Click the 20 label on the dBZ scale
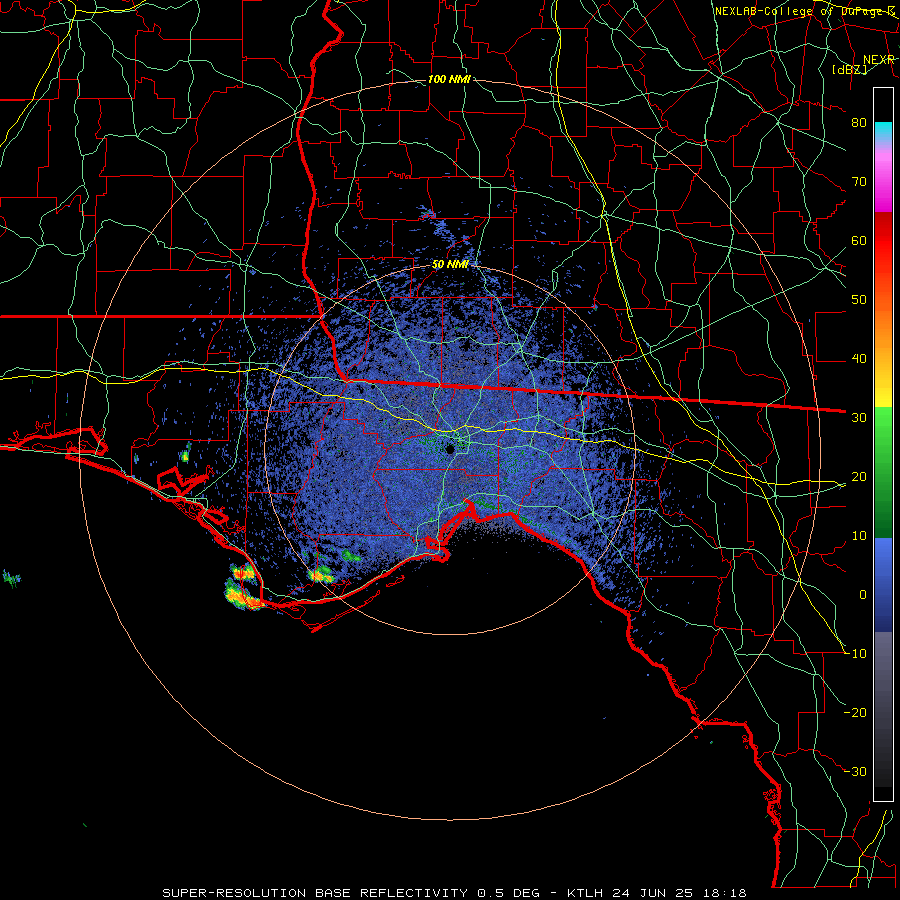The height and width of the screenshot is (900, 900). pyautogui.click(x=859, y=476)
